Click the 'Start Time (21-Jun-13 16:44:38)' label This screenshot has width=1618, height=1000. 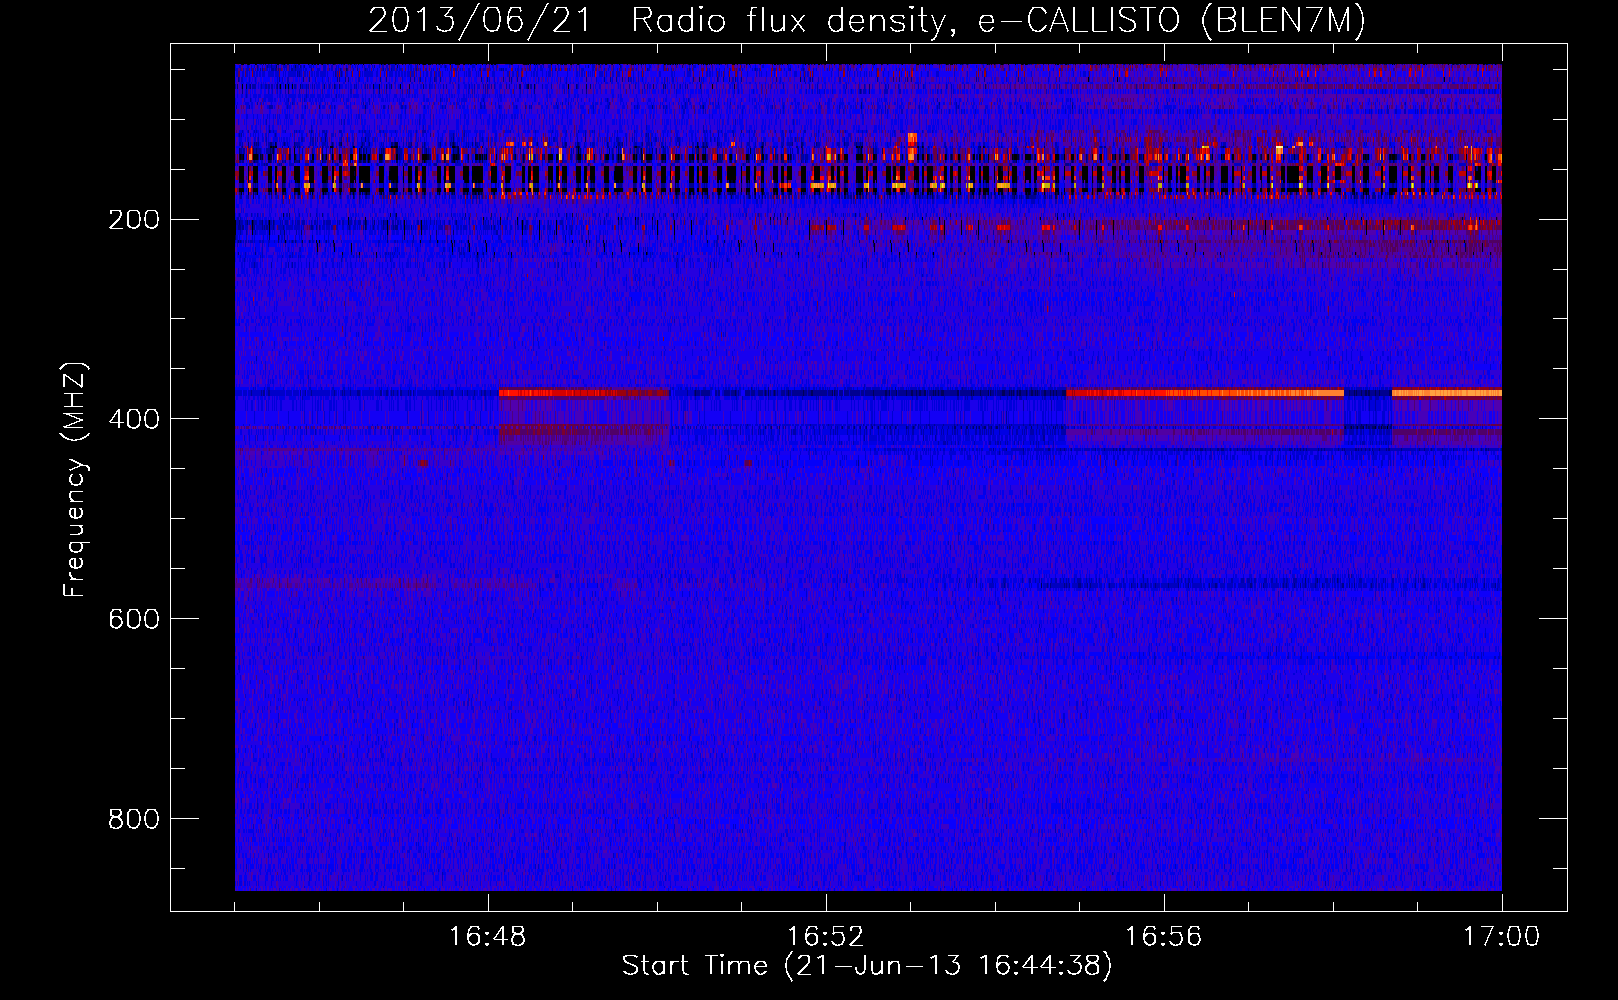[x=867, y=966]
